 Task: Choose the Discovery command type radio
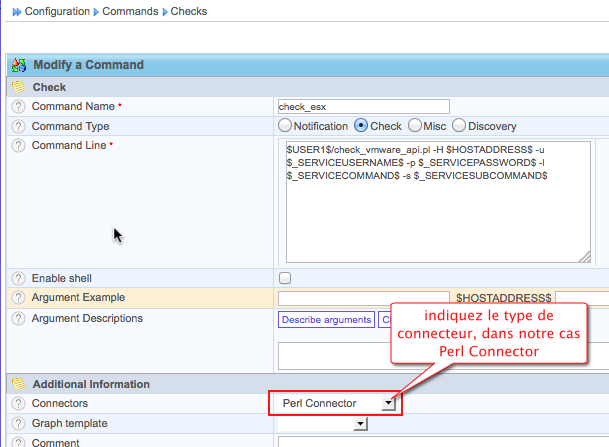pyautogui.click(x=459, y=126)
